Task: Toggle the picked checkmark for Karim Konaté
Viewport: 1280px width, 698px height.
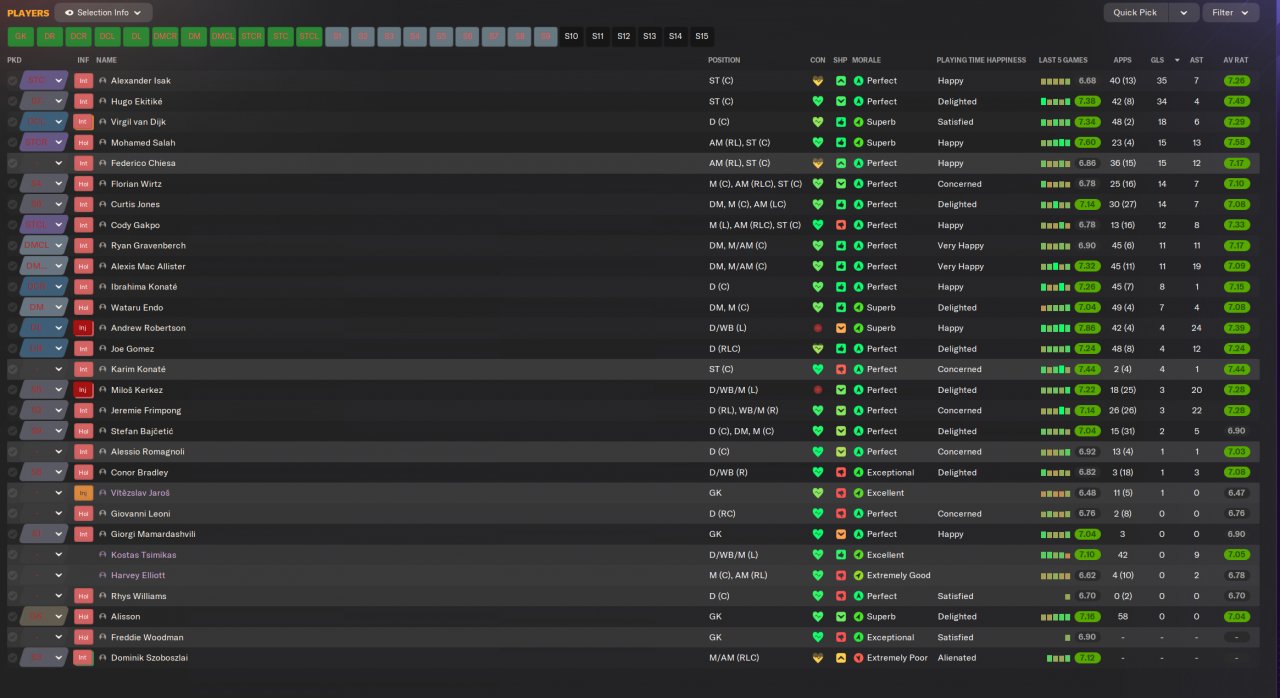Action: click(x=12, y=369)
